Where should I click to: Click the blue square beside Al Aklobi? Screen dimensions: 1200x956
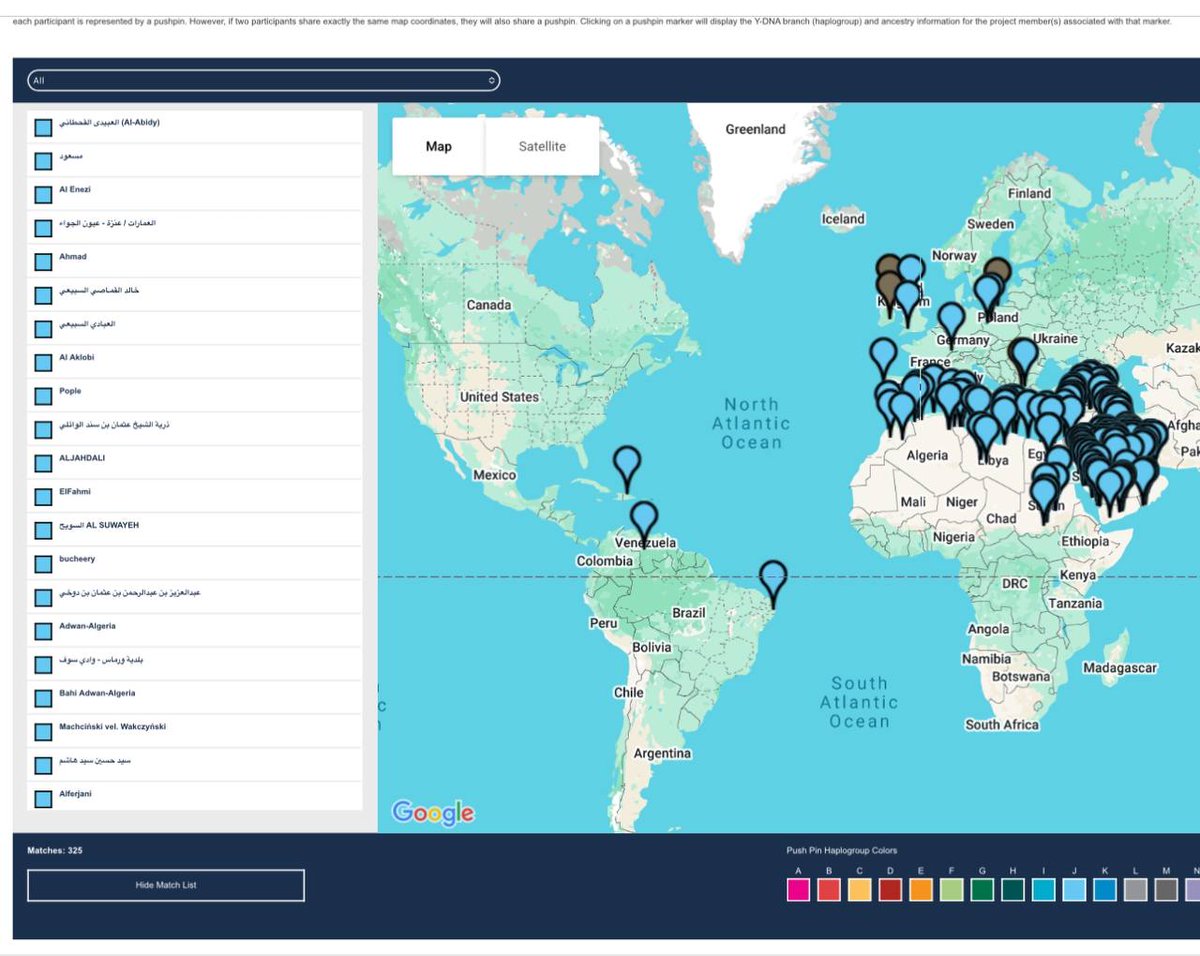tap(43, 362)
